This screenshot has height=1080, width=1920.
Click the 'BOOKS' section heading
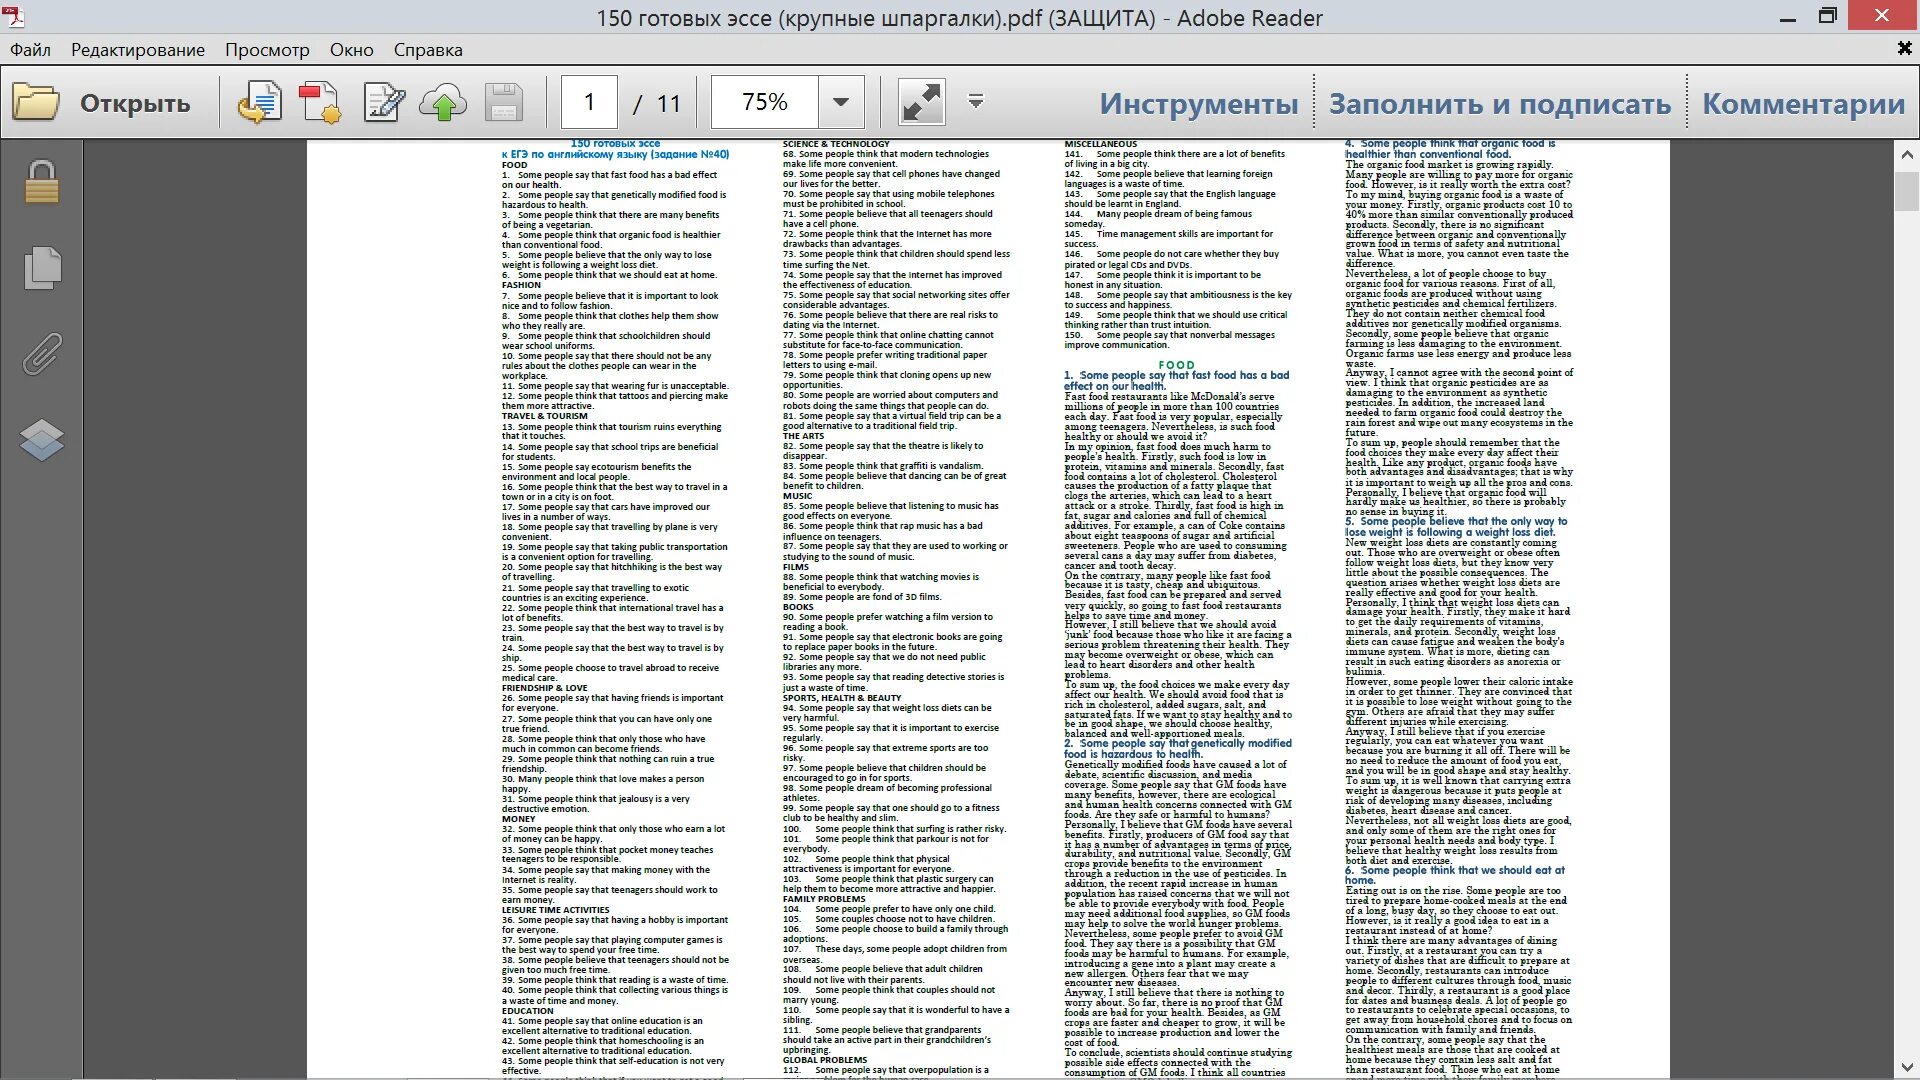tap(798, 607)
